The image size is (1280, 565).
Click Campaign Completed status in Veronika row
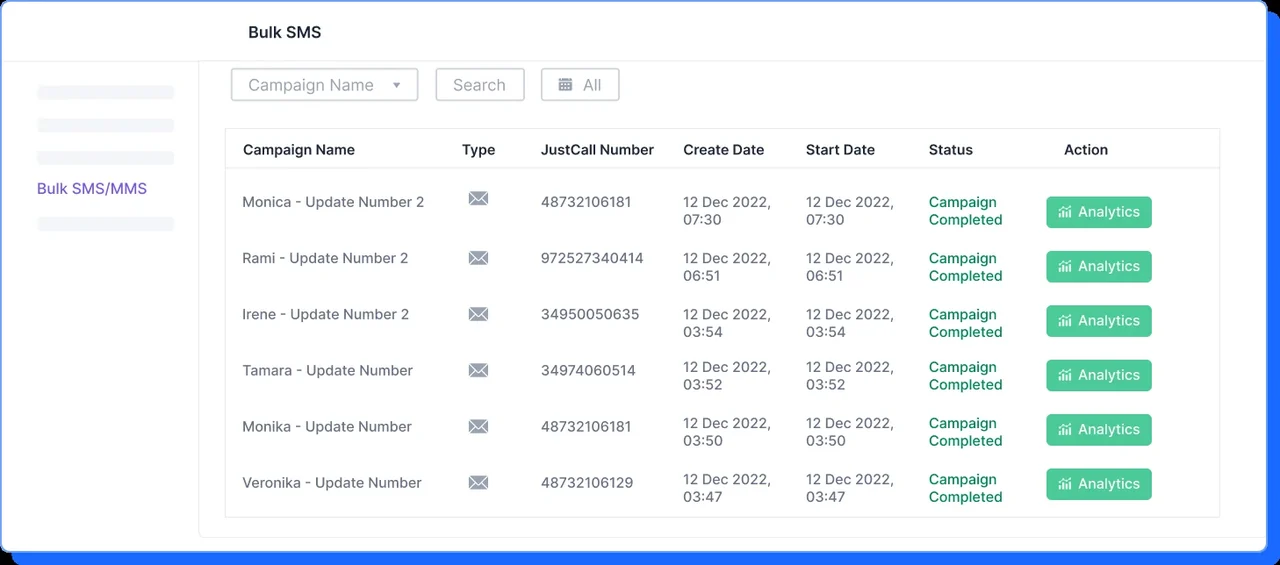pyautogui.click(x=965, y=488)
